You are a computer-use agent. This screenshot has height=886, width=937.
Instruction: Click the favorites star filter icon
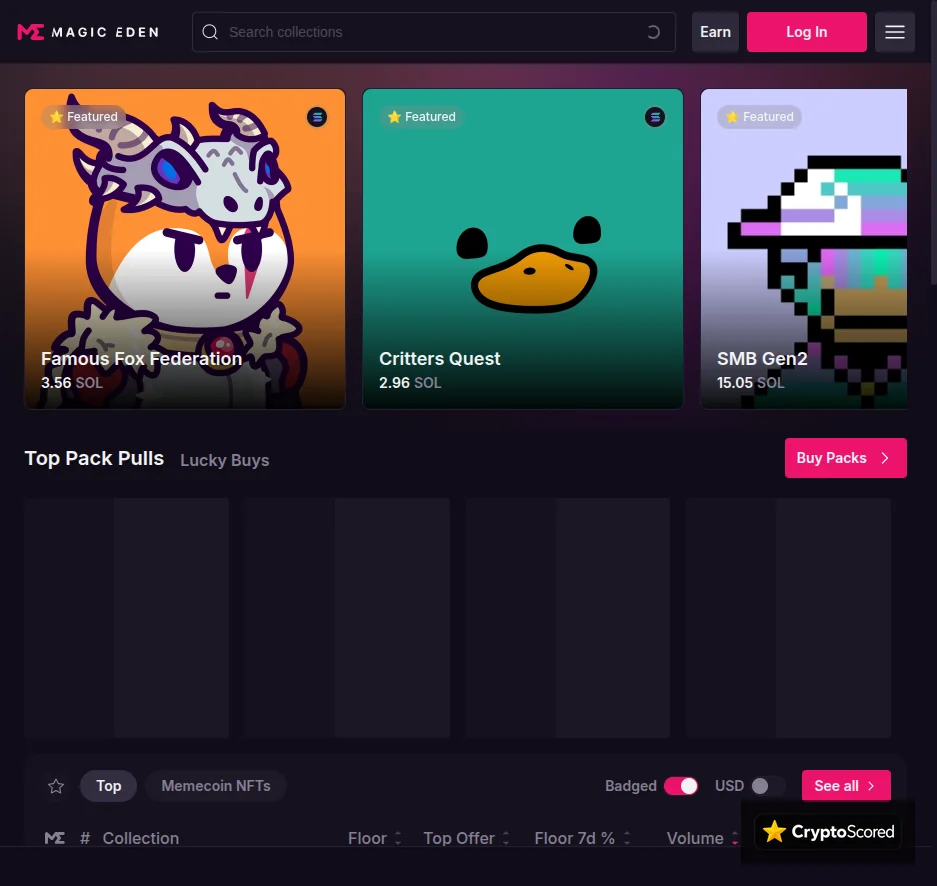click(x=56, y=786)
